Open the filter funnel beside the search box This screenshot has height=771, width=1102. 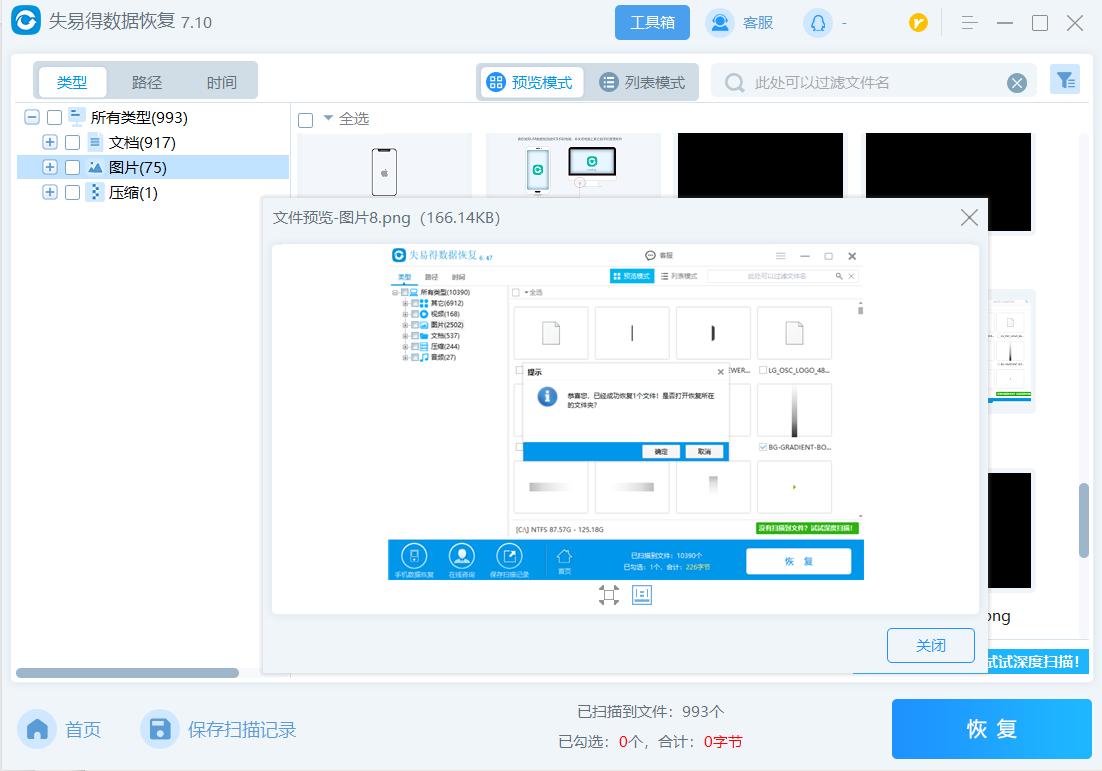point(1065,80)
